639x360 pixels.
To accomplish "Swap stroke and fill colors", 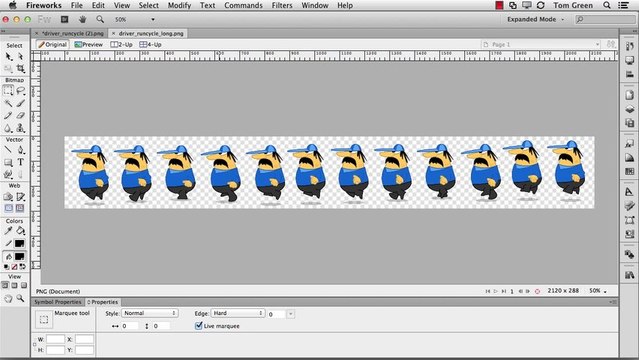I will 23,267.
